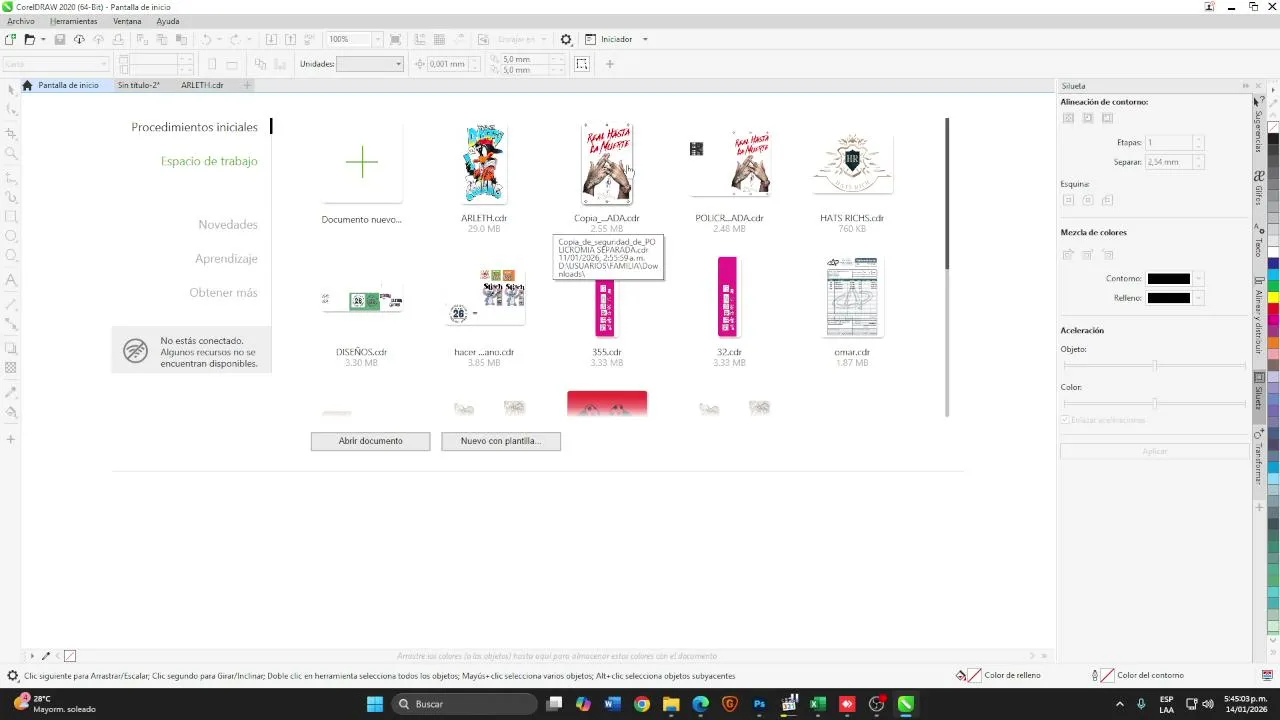Click the New document icon in toolbar
The height and width of the screenshot is (720, 1280).
(x=10, y=40)
